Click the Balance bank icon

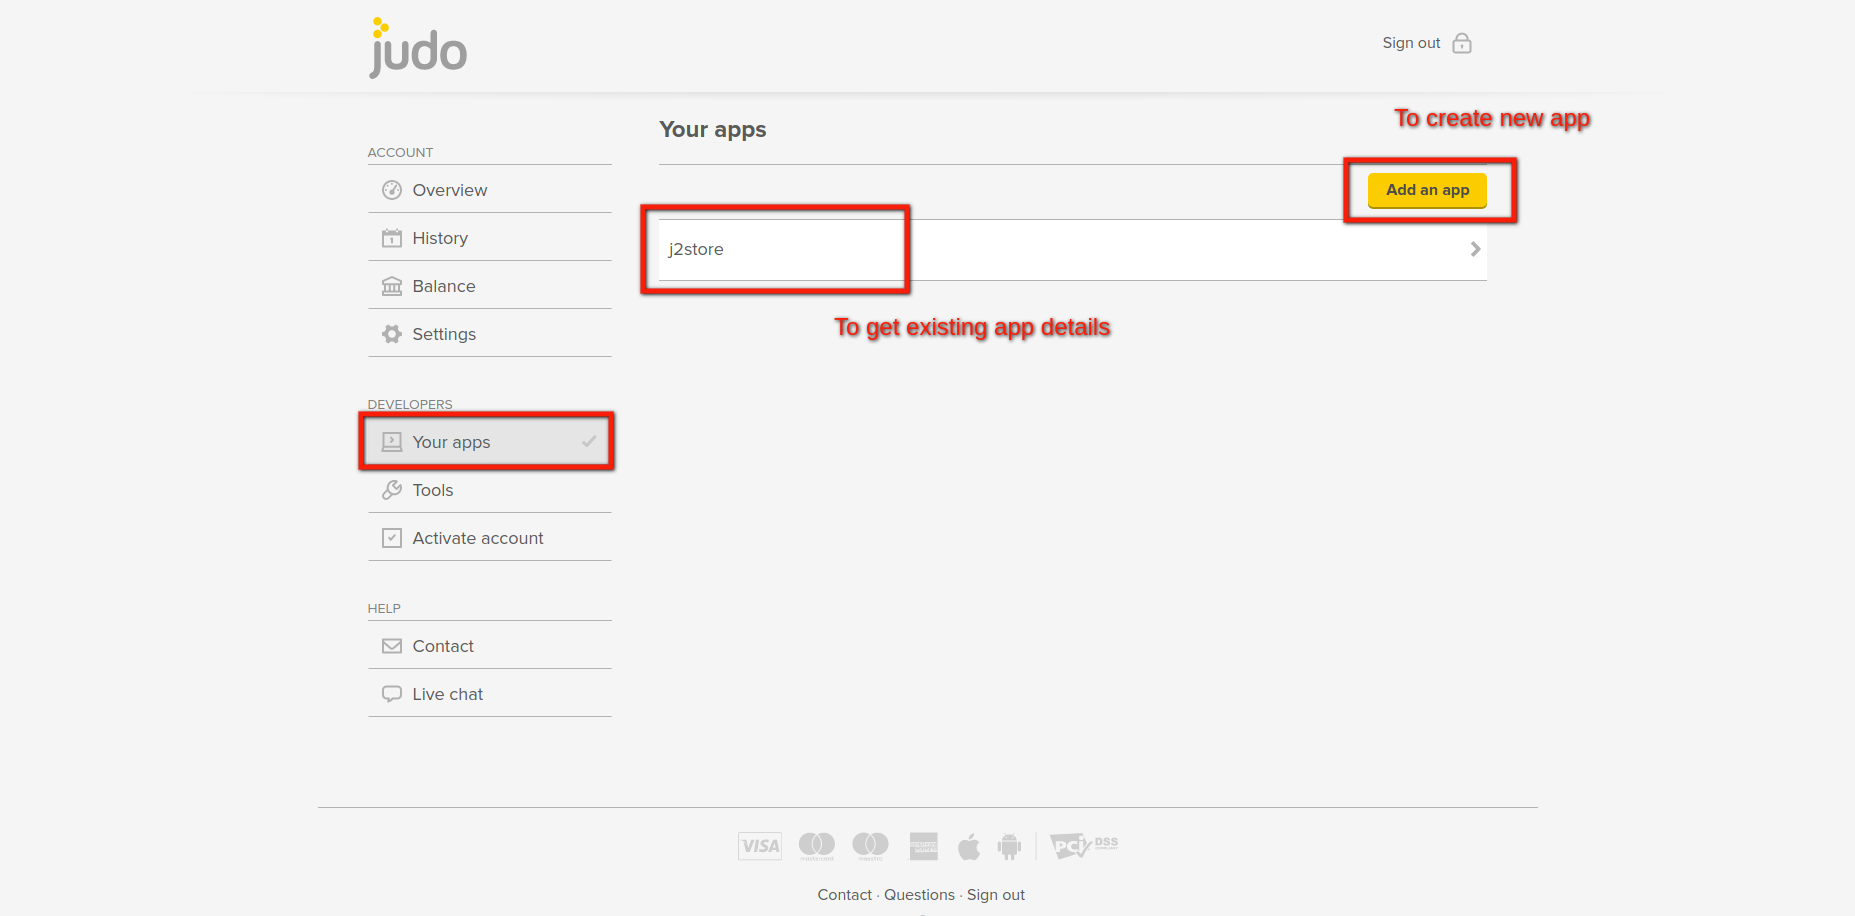point(392,286)
